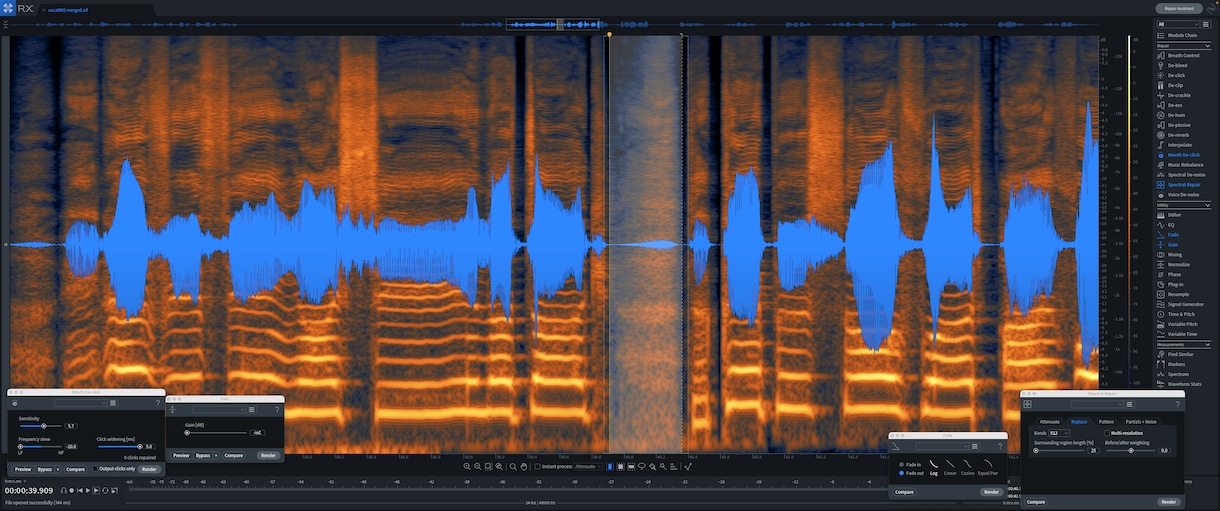Viewport: 1220px width, 511px height.
Task: Open the Gain window preset dropdown
Action: click(x=219, y=410)
